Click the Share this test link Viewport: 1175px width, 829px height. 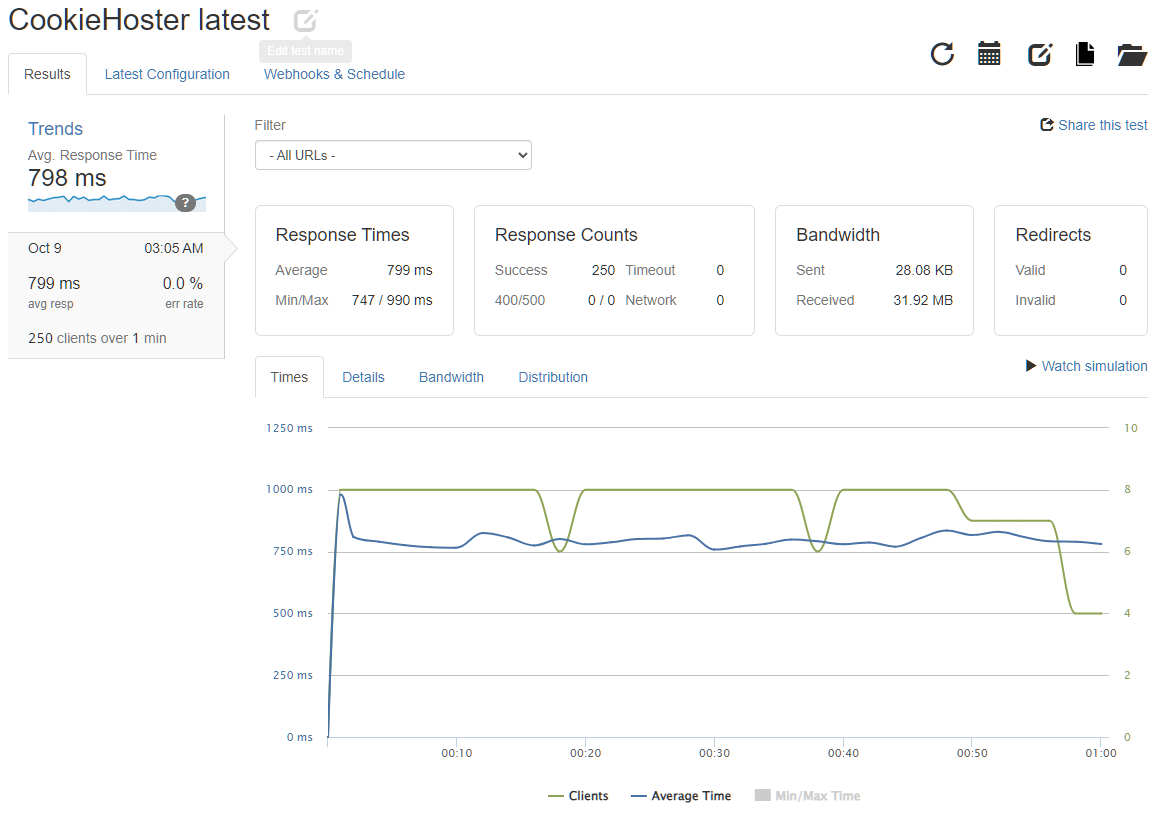point(1094,125)
